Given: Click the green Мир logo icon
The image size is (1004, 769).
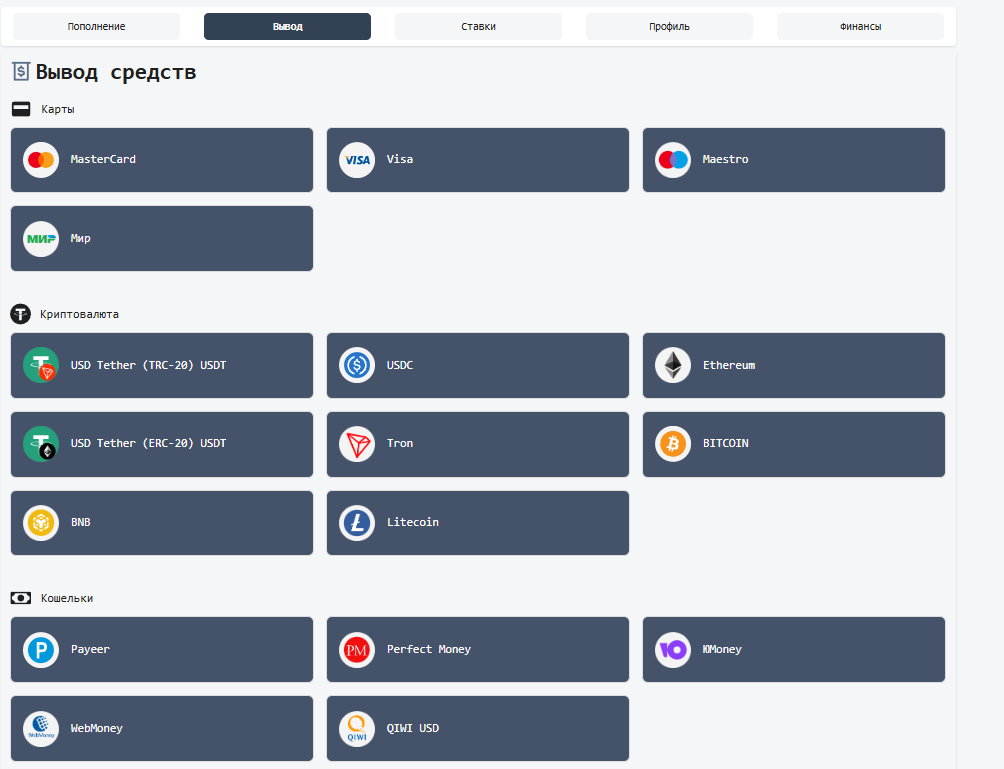Looking at the screenshot, I should pos(41,239).
